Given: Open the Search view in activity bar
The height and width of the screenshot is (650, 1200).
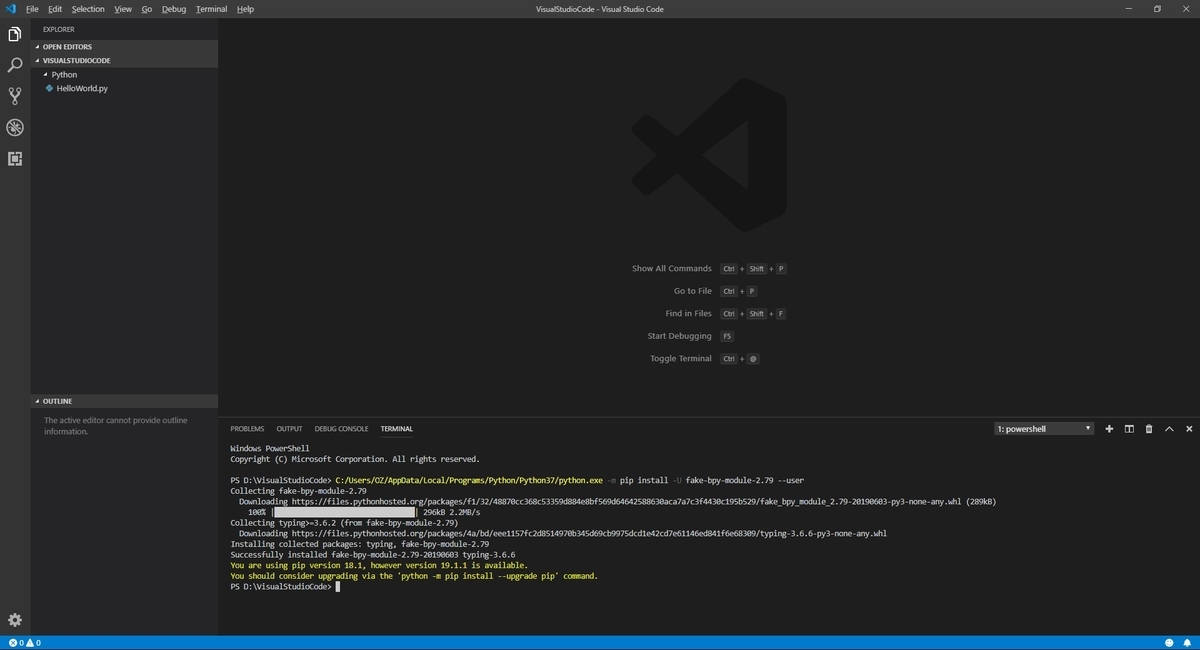Looking at the screenshot, I should click(x=15, y=66).
